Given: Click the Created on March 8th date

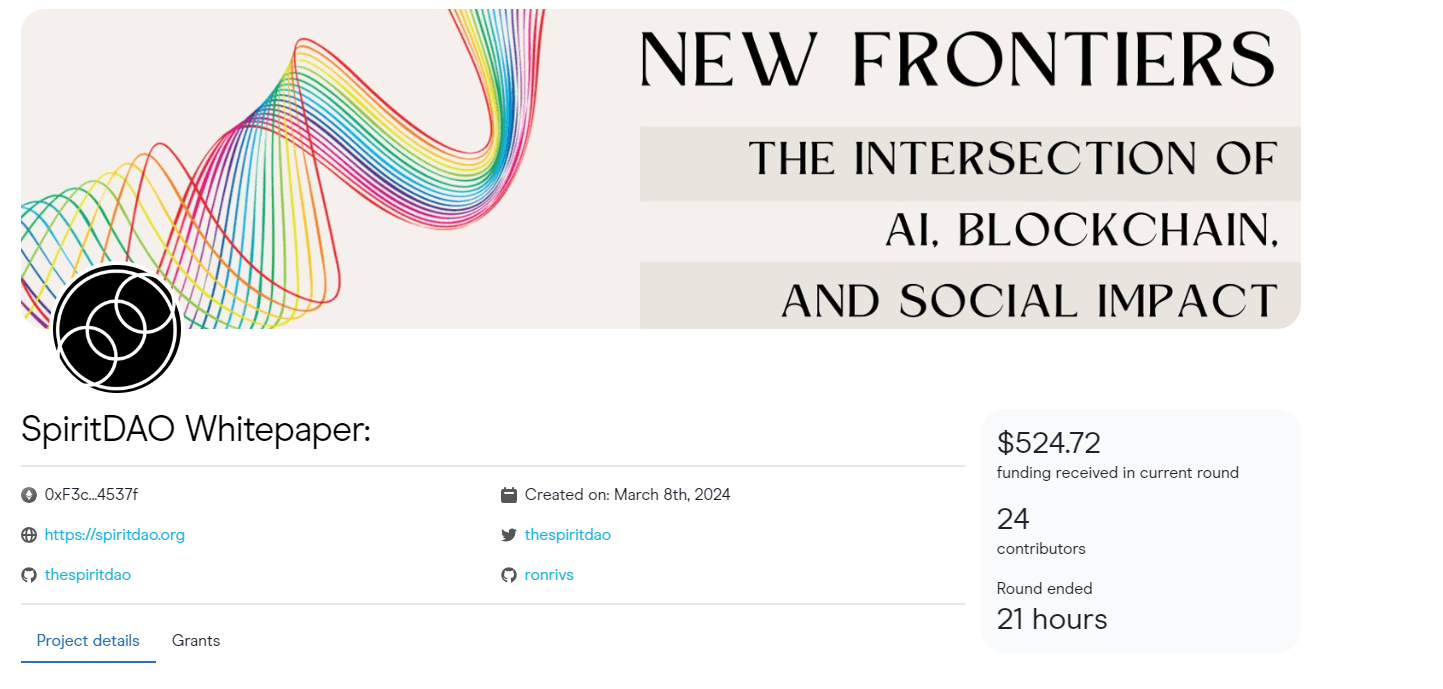Looking at the screenshot, I should point(627,495).
